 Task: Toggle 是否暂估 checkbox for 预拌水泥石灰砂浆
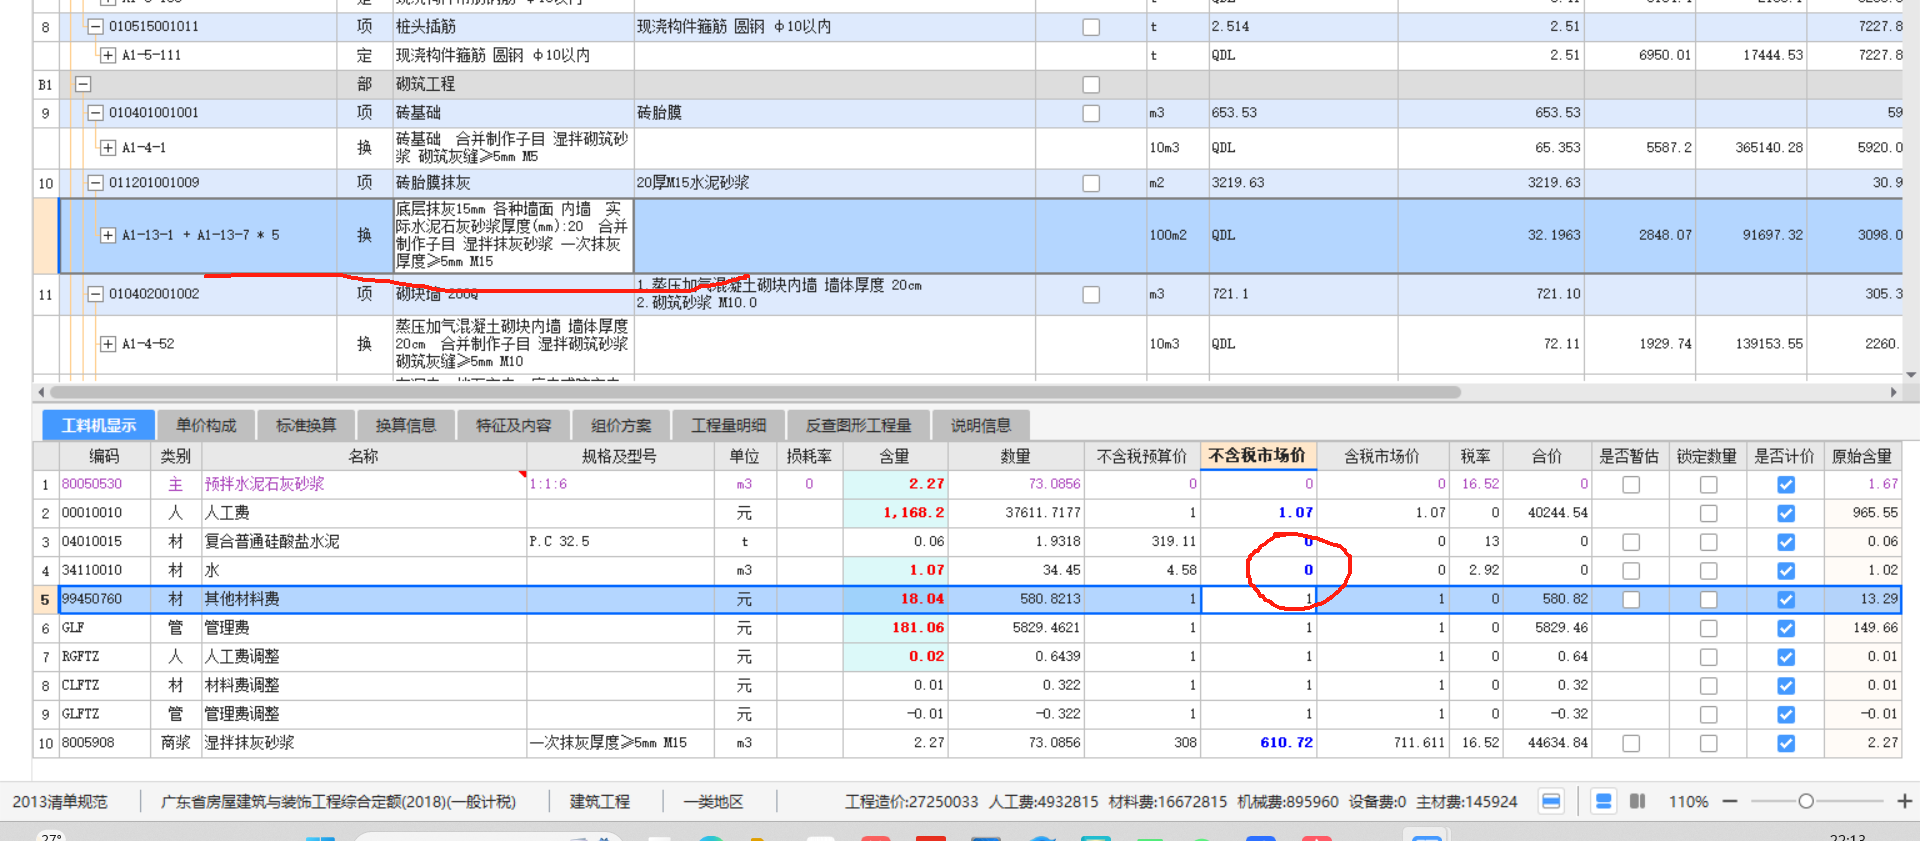(1631, 485)
